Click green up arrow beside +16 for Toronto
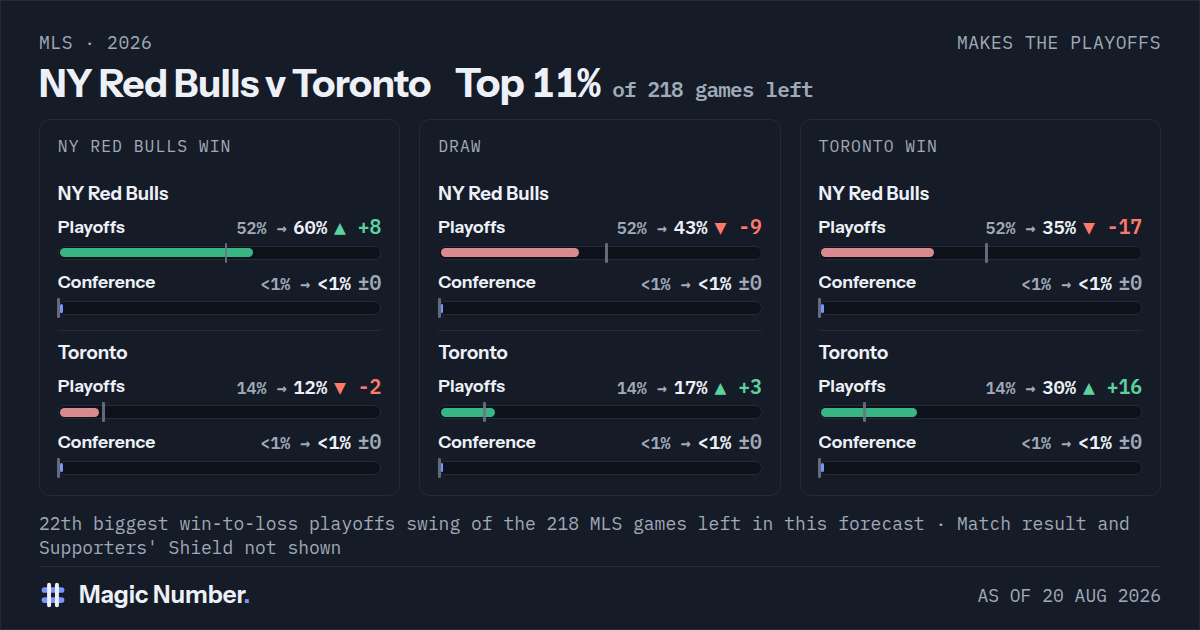Screen dimensions: 1200x630 (x=1089, y=388)
